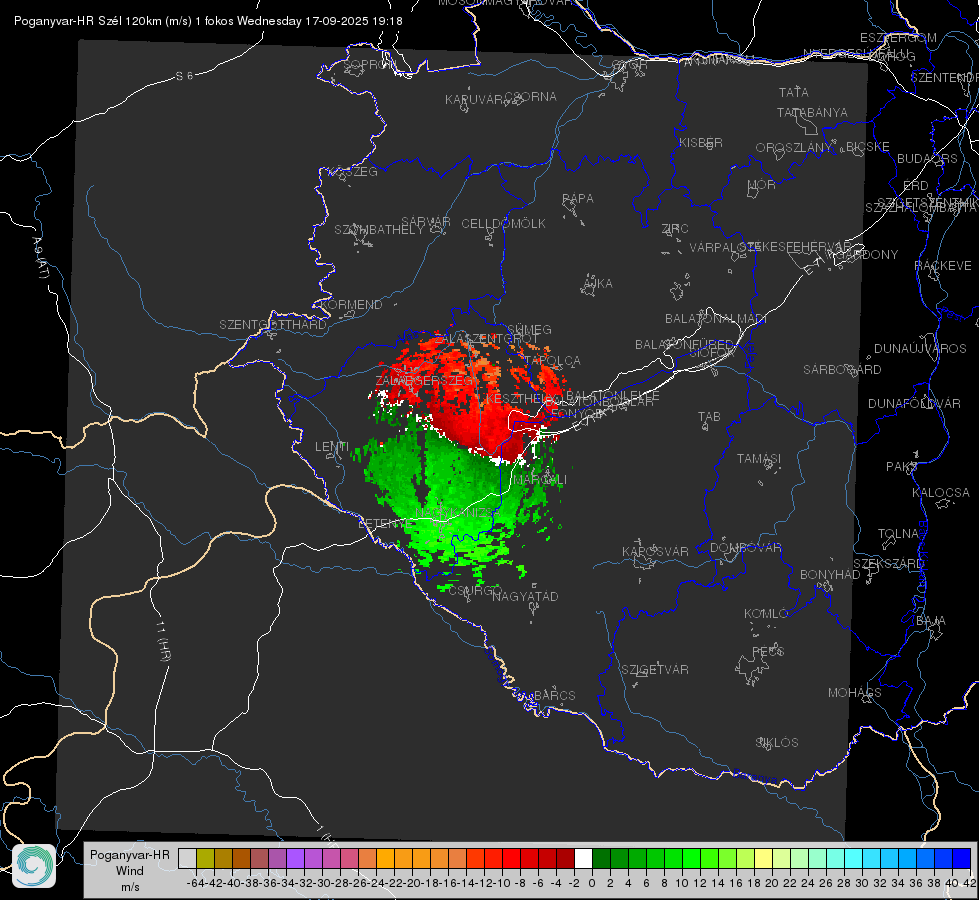This screenshot has width=979, height=900.
Task: Click the BICSKE city label
Action: (x=867, y=147)
